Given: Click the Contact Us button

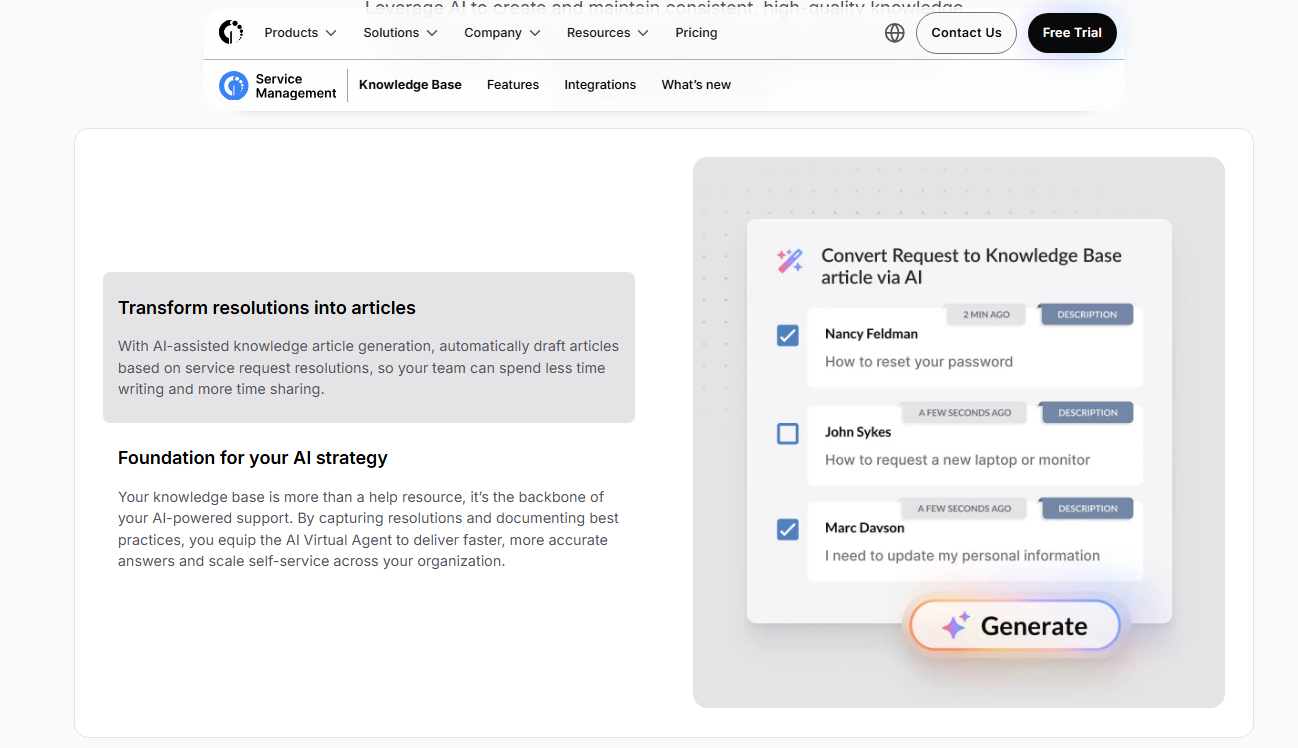Looking at the screenshot, I should point(966,33).
